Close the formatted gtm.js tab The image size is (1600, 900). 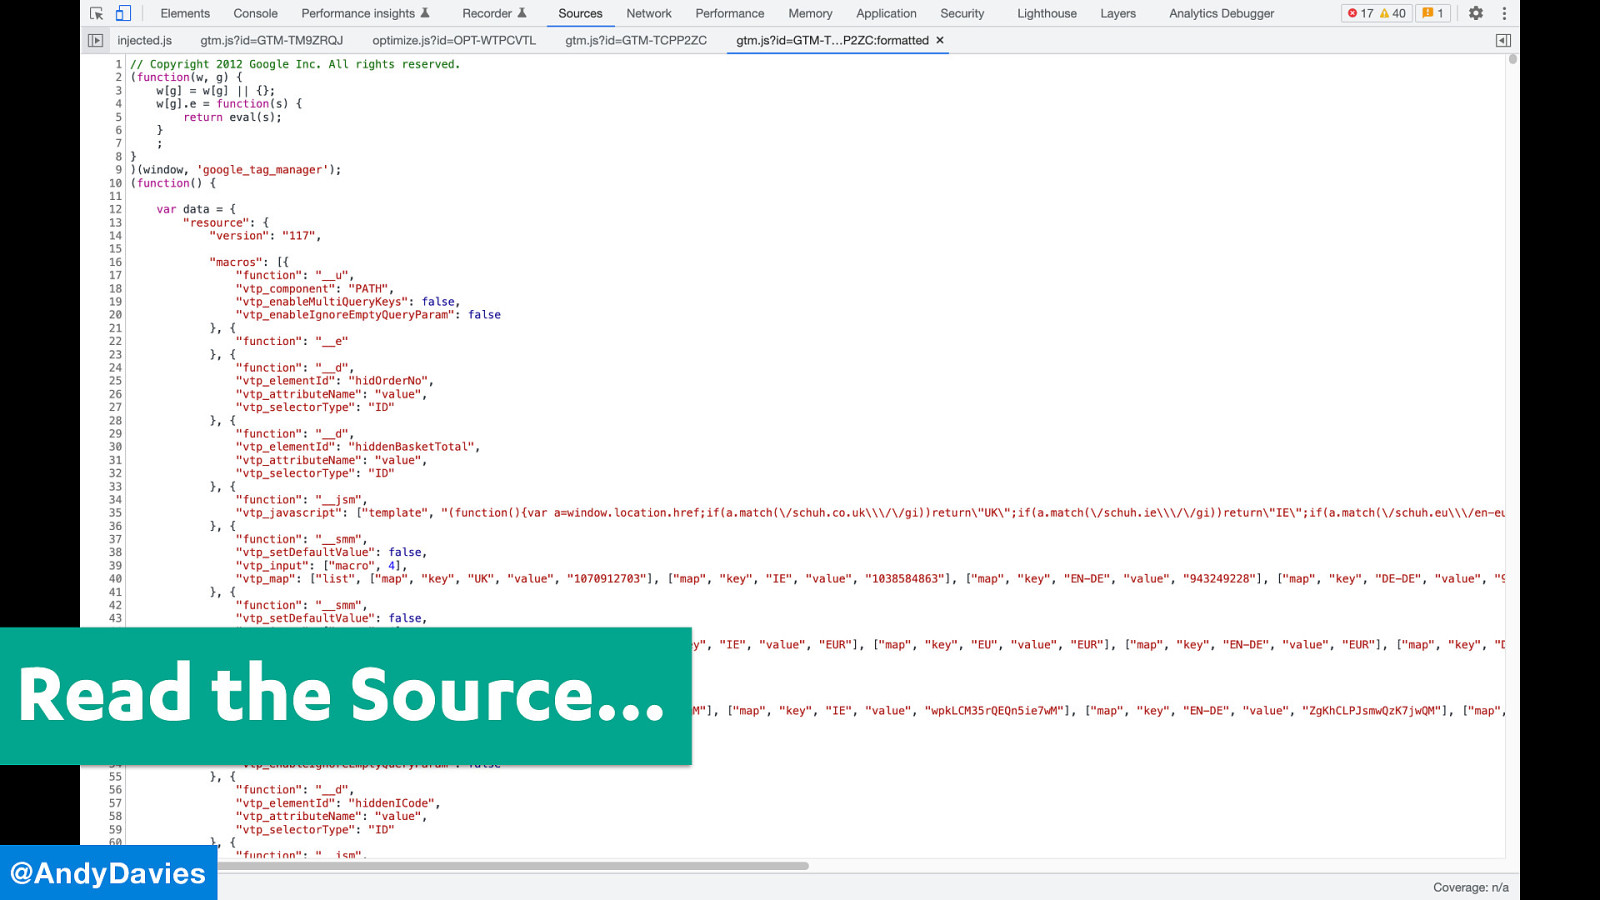tap(940, 40)
